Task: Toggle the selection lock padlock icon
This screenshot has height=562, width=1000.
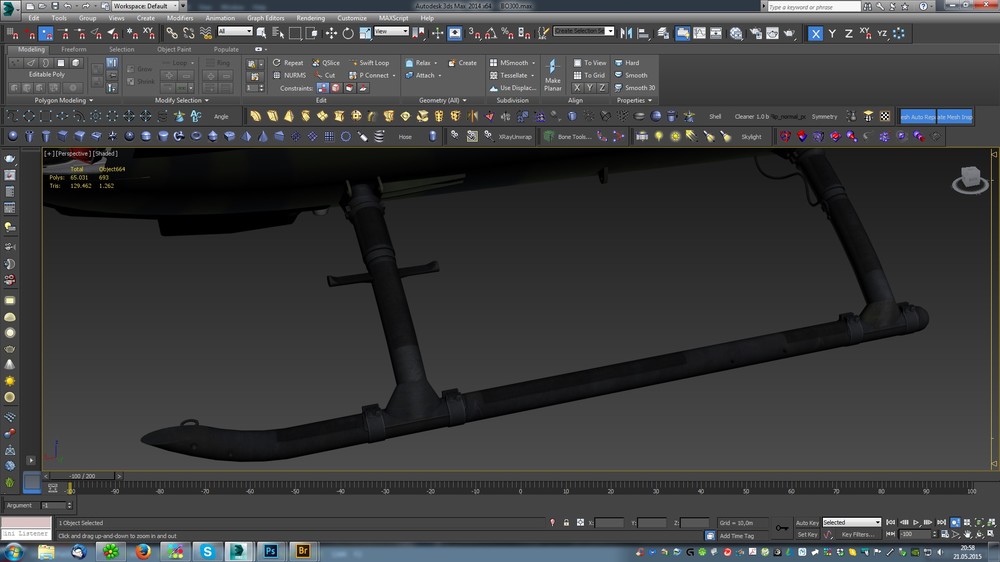Action: (x=566, y=522)
